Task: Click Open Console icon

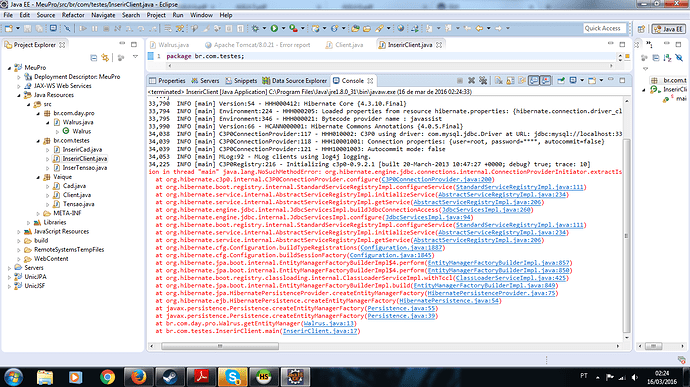Action: click(592, 81)
